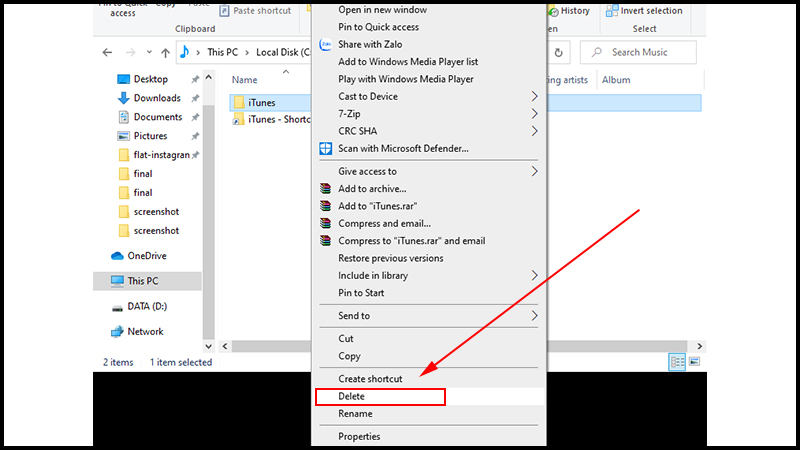
Task: Click the This PC monitor icon in sidebar
Action: tap(117, 281)
